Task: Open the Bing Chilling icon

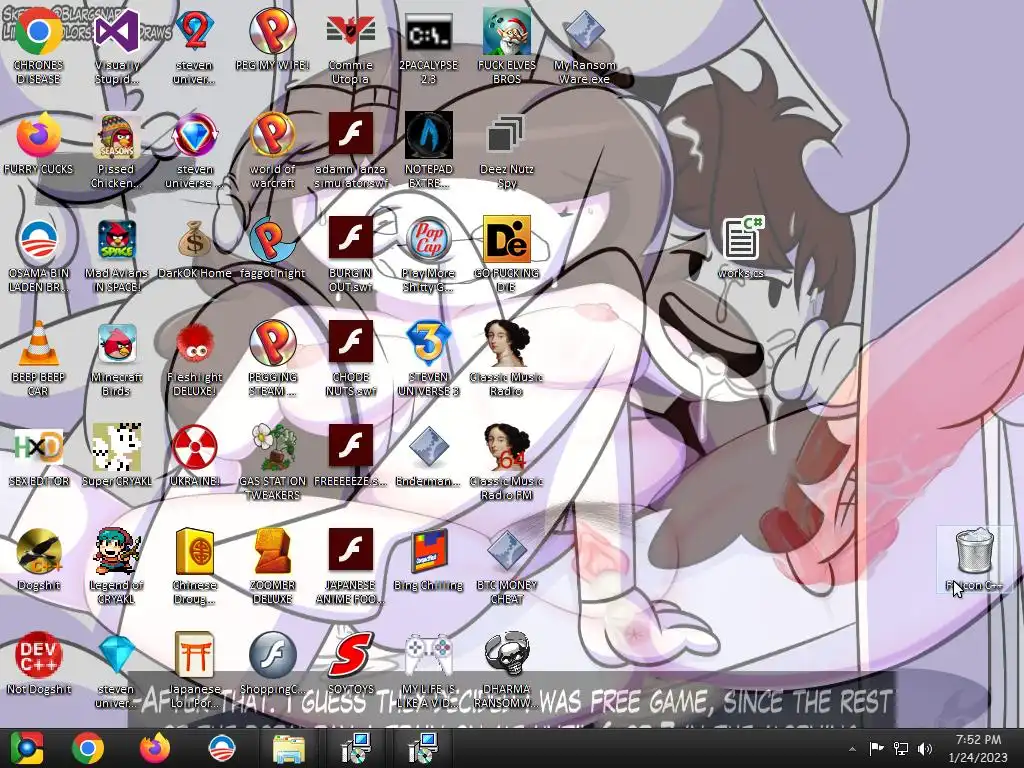Action: click(x=428, y=560)
